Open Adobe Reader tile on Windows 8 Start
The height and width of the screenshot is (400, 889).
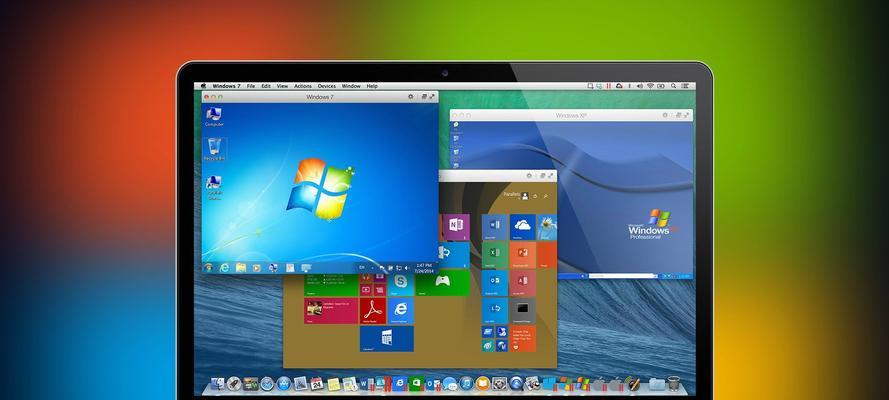(x=373, y=310)
